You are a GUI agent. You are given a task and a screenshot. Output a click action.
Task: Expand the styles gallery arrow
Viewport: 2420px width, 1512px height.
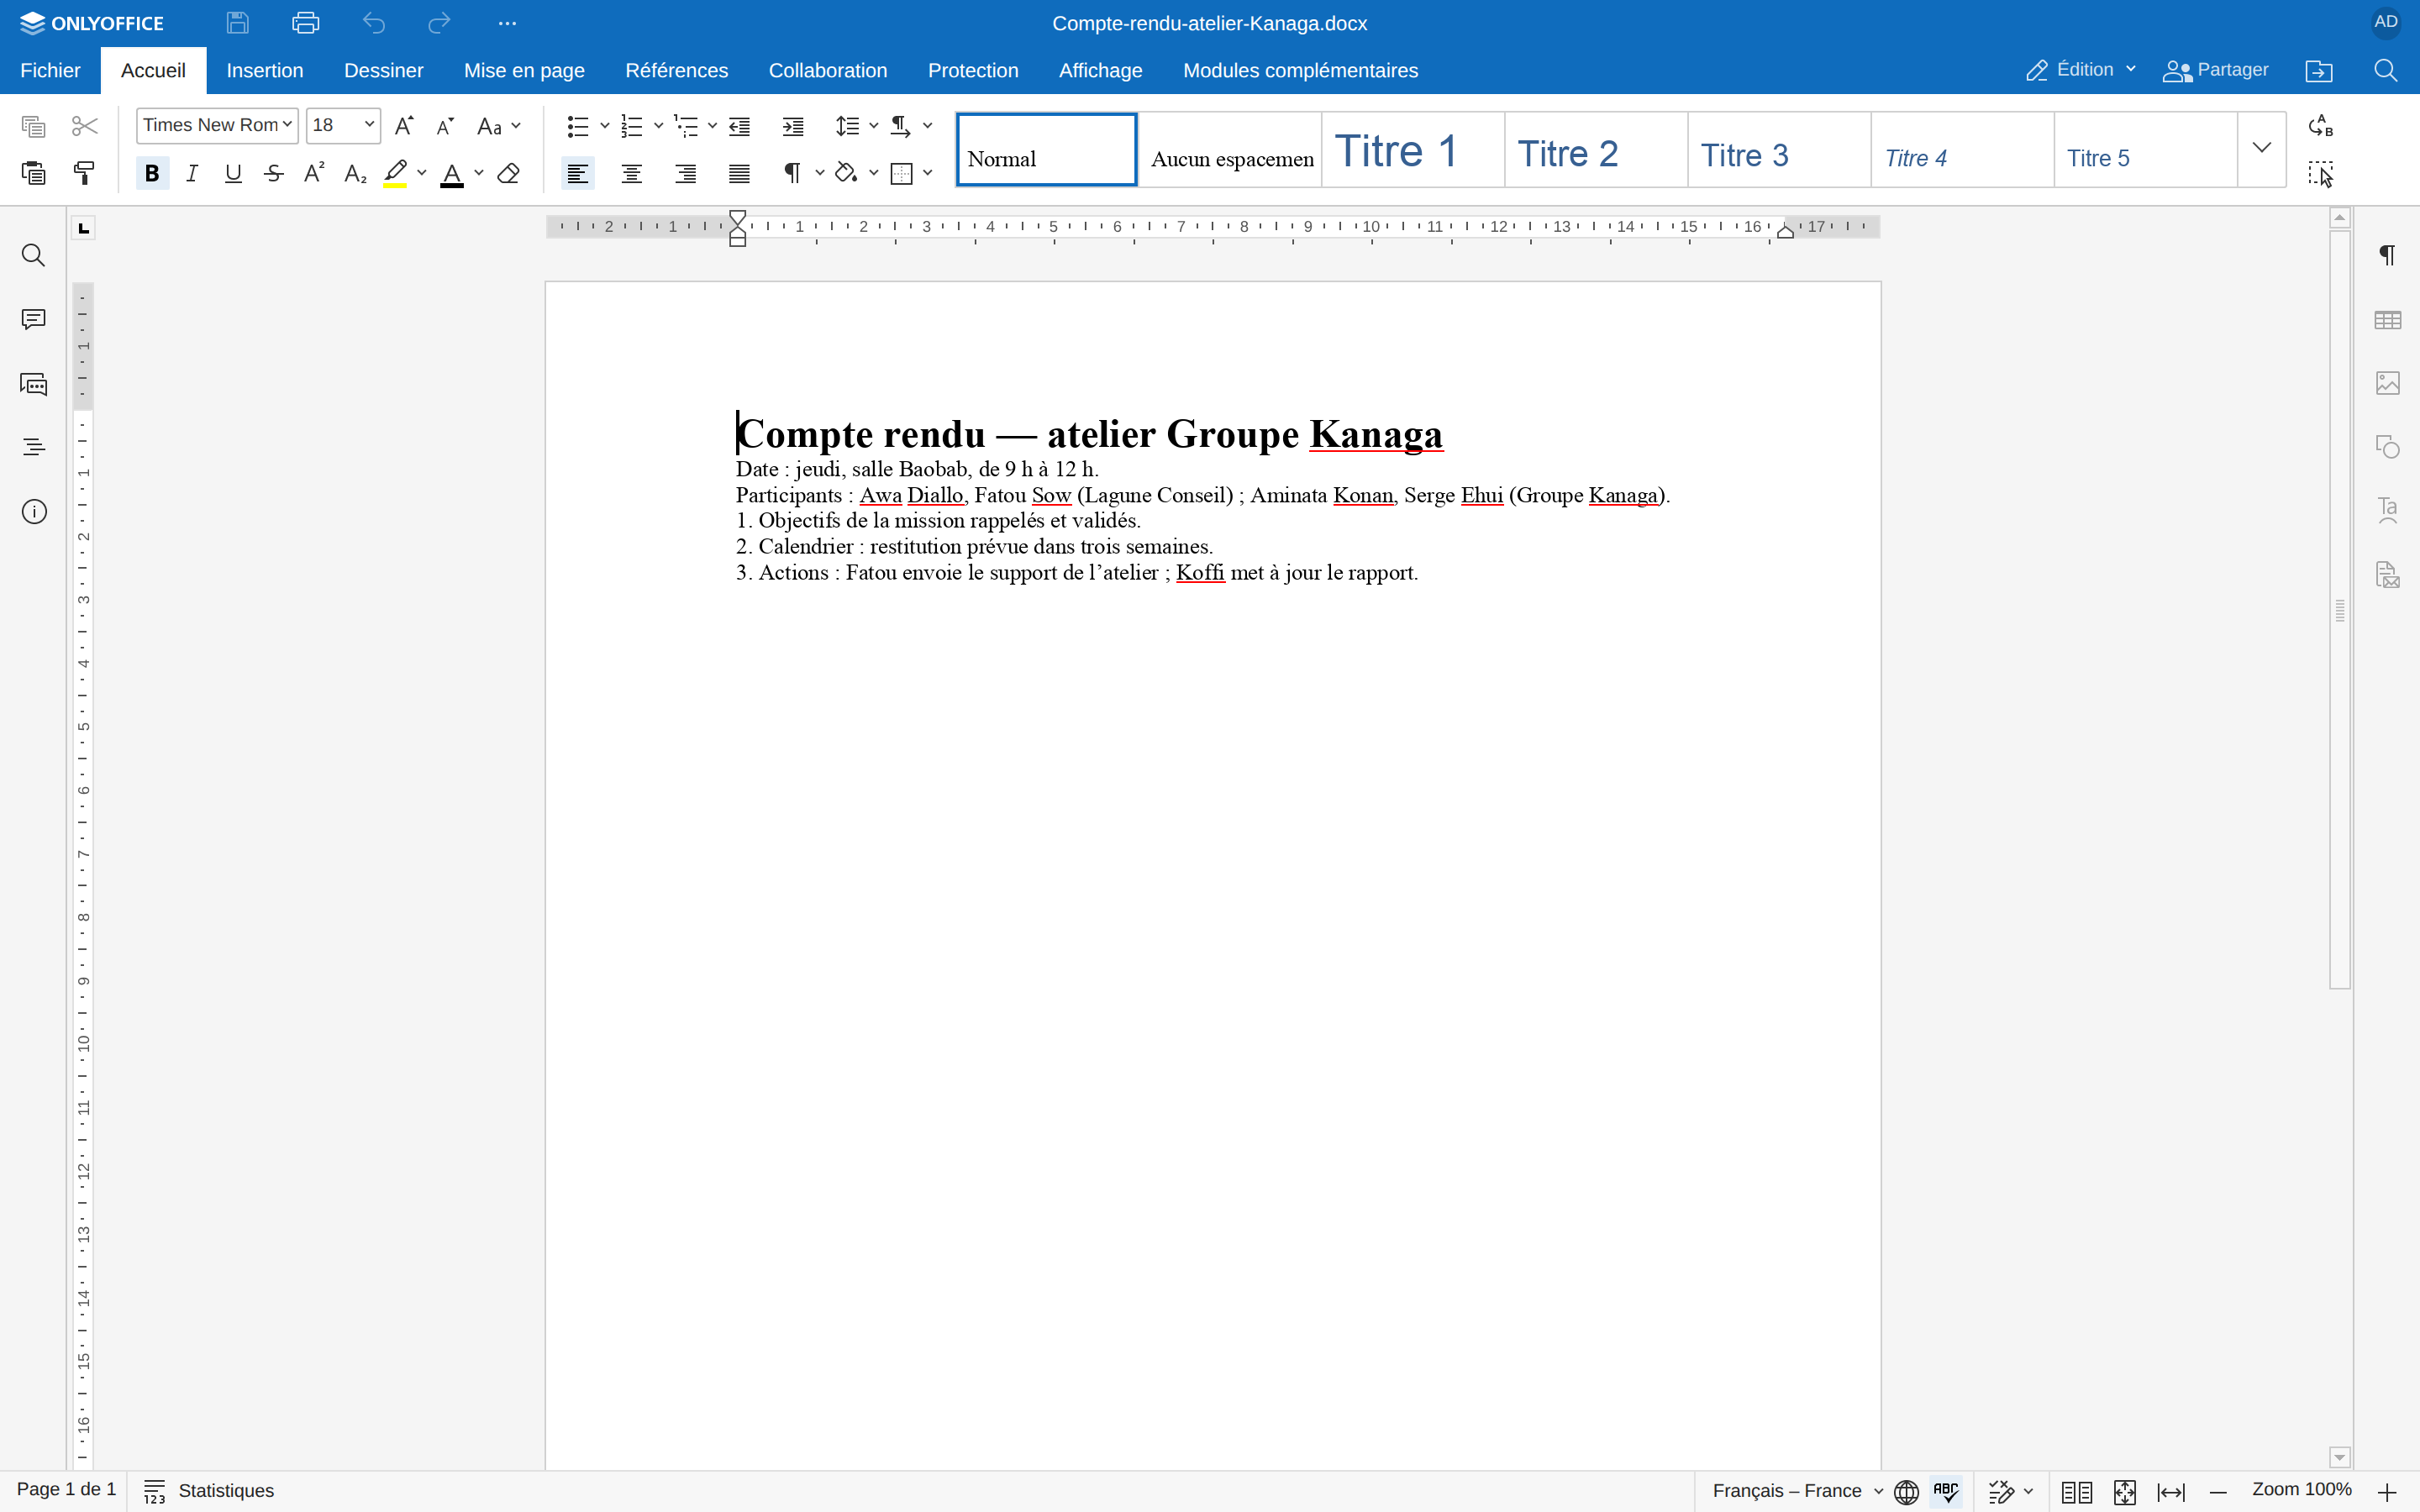point(2262,148)
